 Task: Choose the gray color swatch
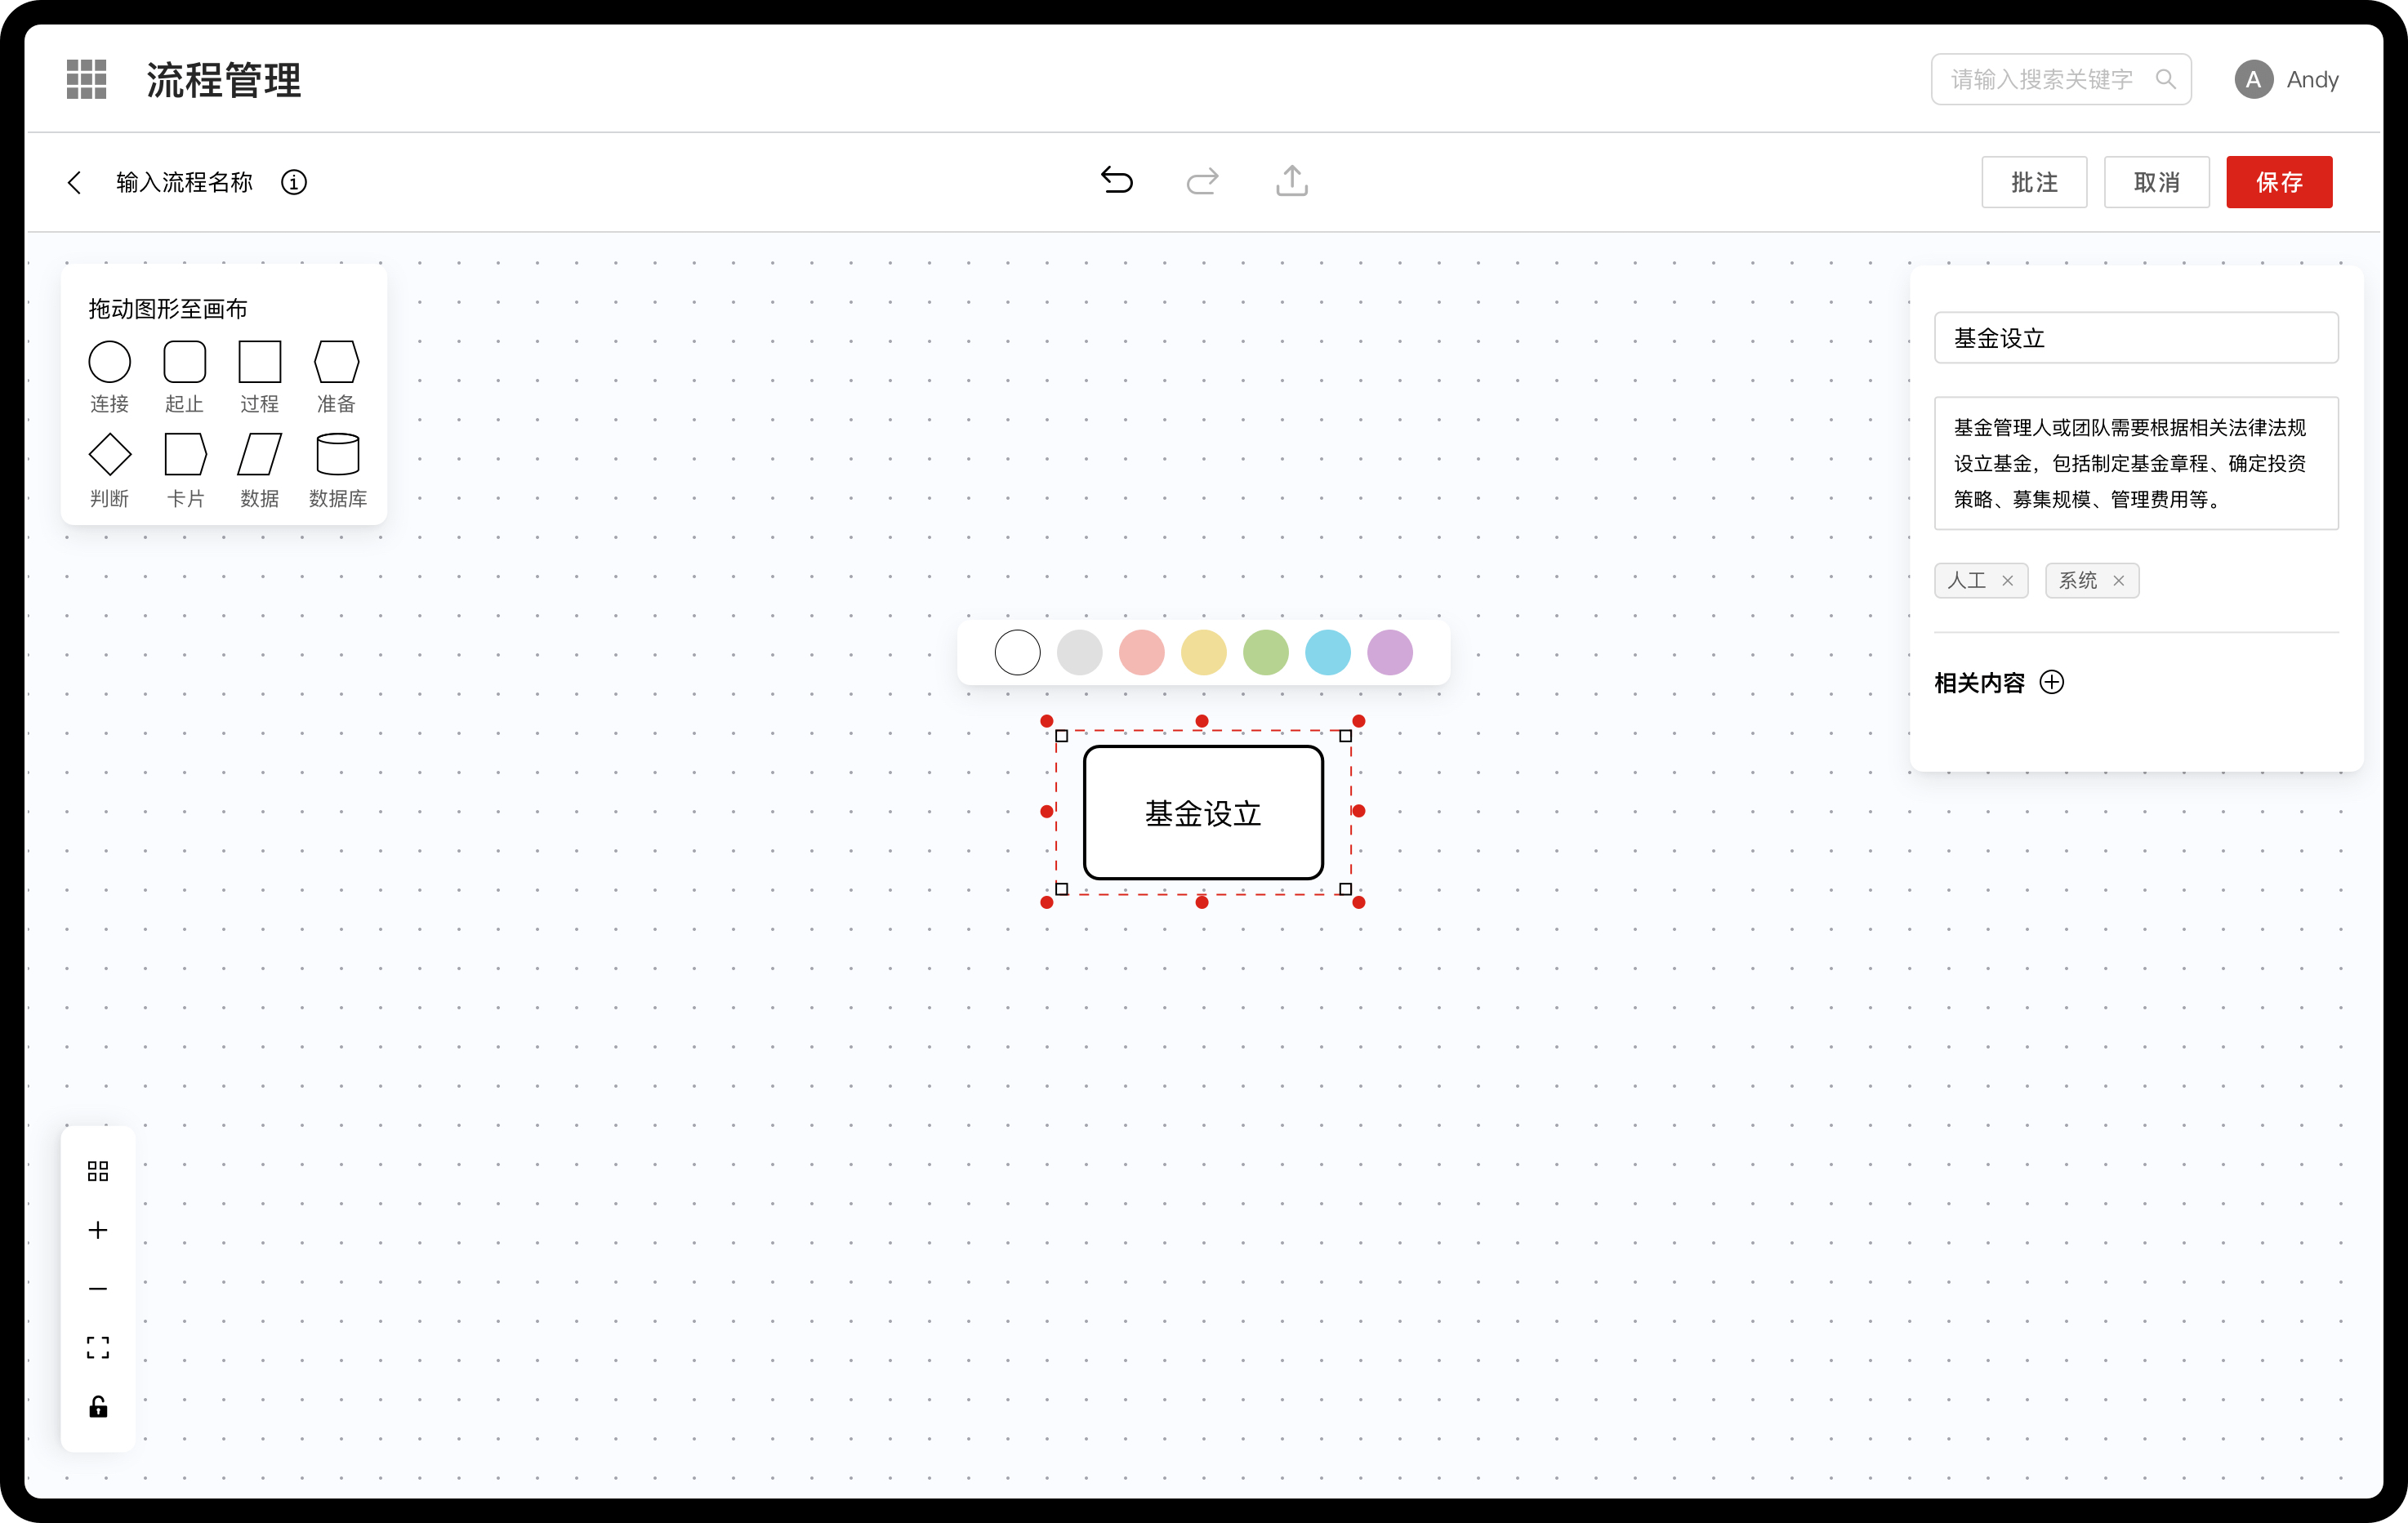[1079, 653]
